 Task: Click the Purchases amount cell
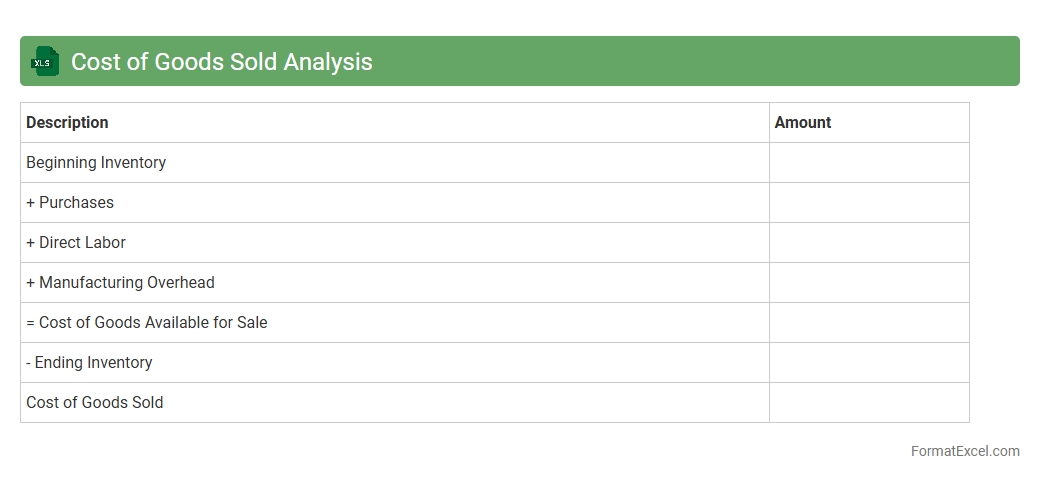pyautogui.click(x=868, y=202)
